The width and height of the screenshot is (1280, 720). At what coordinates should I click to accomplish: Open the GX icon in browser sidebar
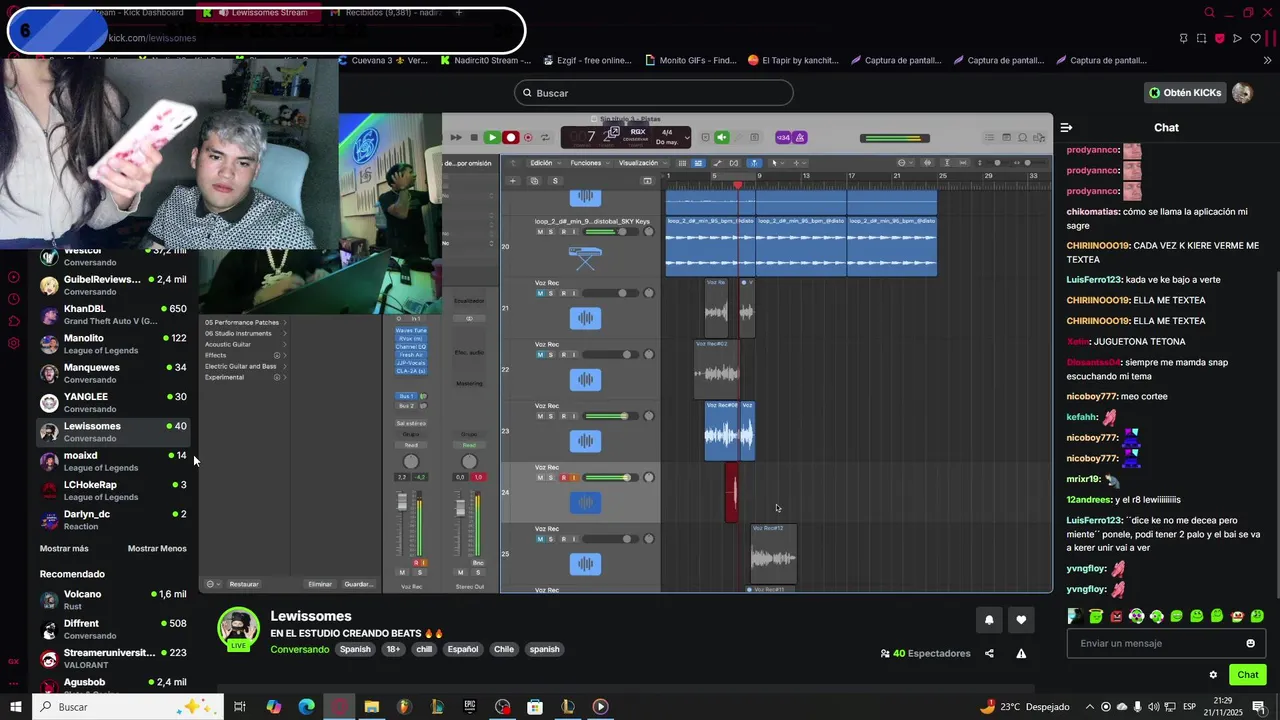14,661
